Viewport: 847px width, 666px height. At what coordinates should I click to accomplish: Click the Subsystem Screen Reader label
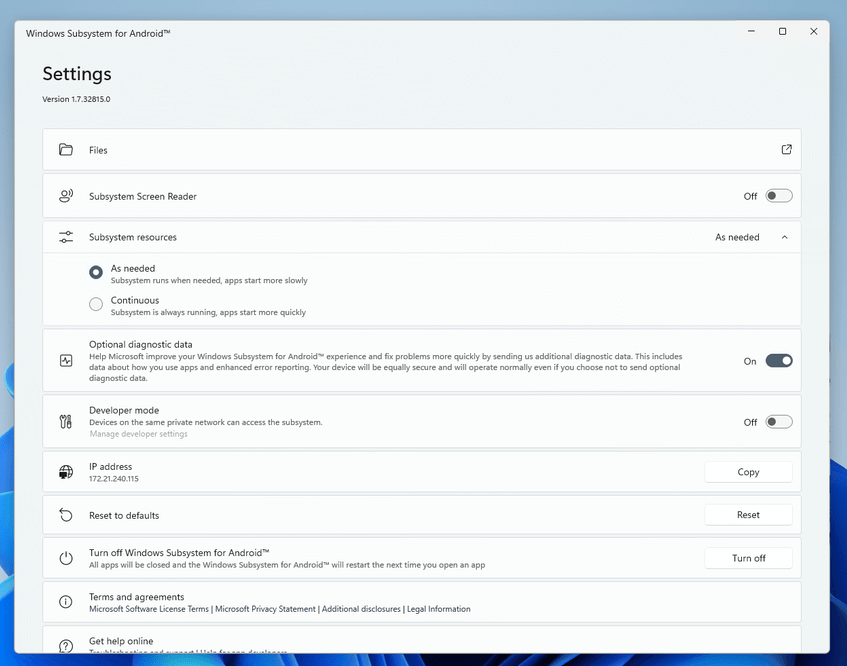[143, 197]
